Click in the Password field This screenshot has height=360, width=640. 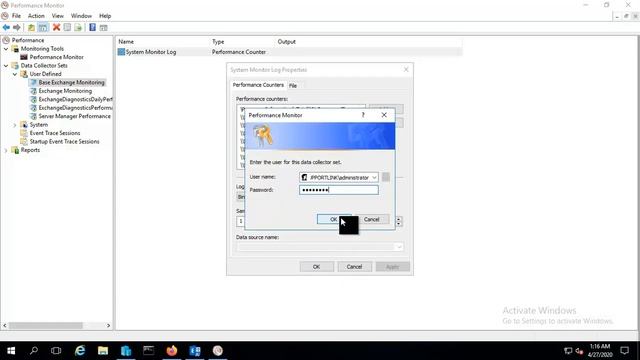coord(338,190)
